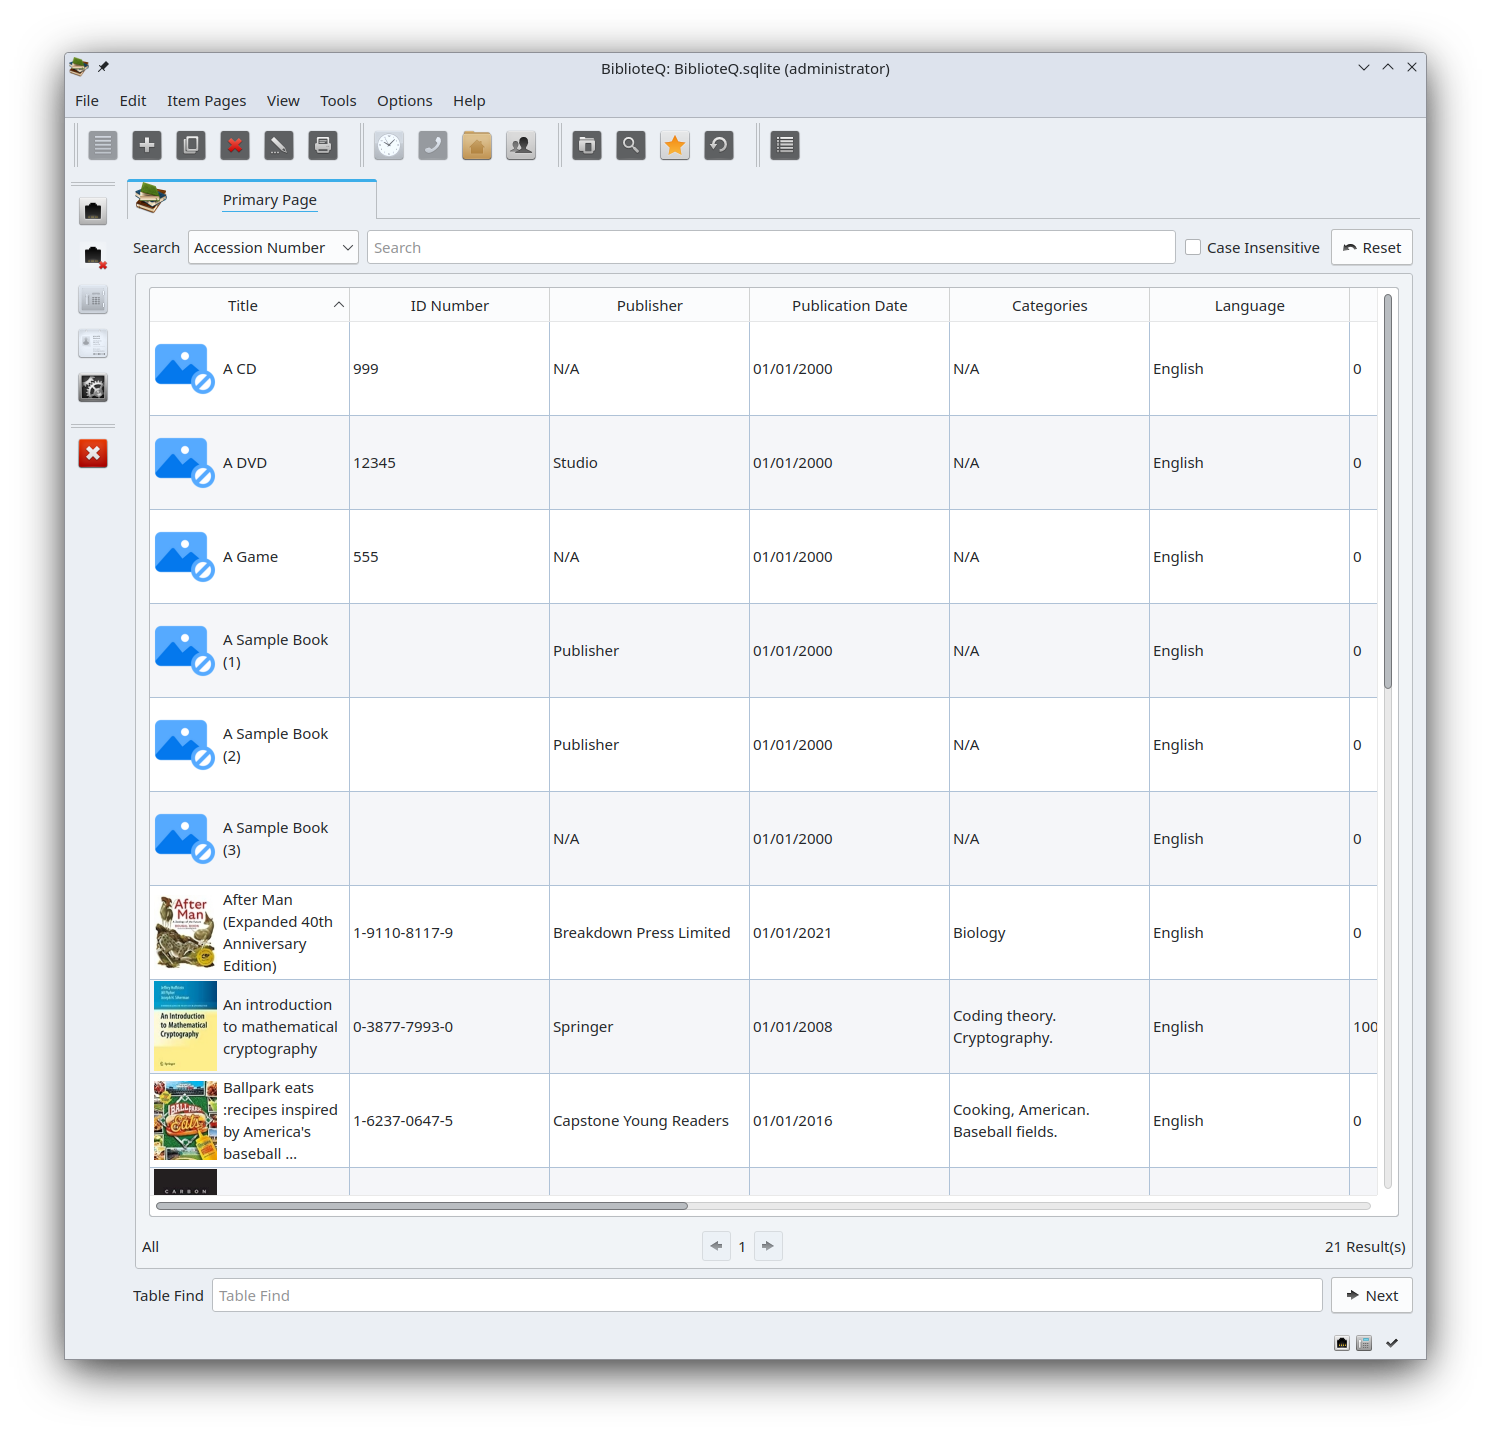1491x1436 pixels.
Task: Open the Item Pages menu
Action: pyautogui.click(x=206, y=101)
